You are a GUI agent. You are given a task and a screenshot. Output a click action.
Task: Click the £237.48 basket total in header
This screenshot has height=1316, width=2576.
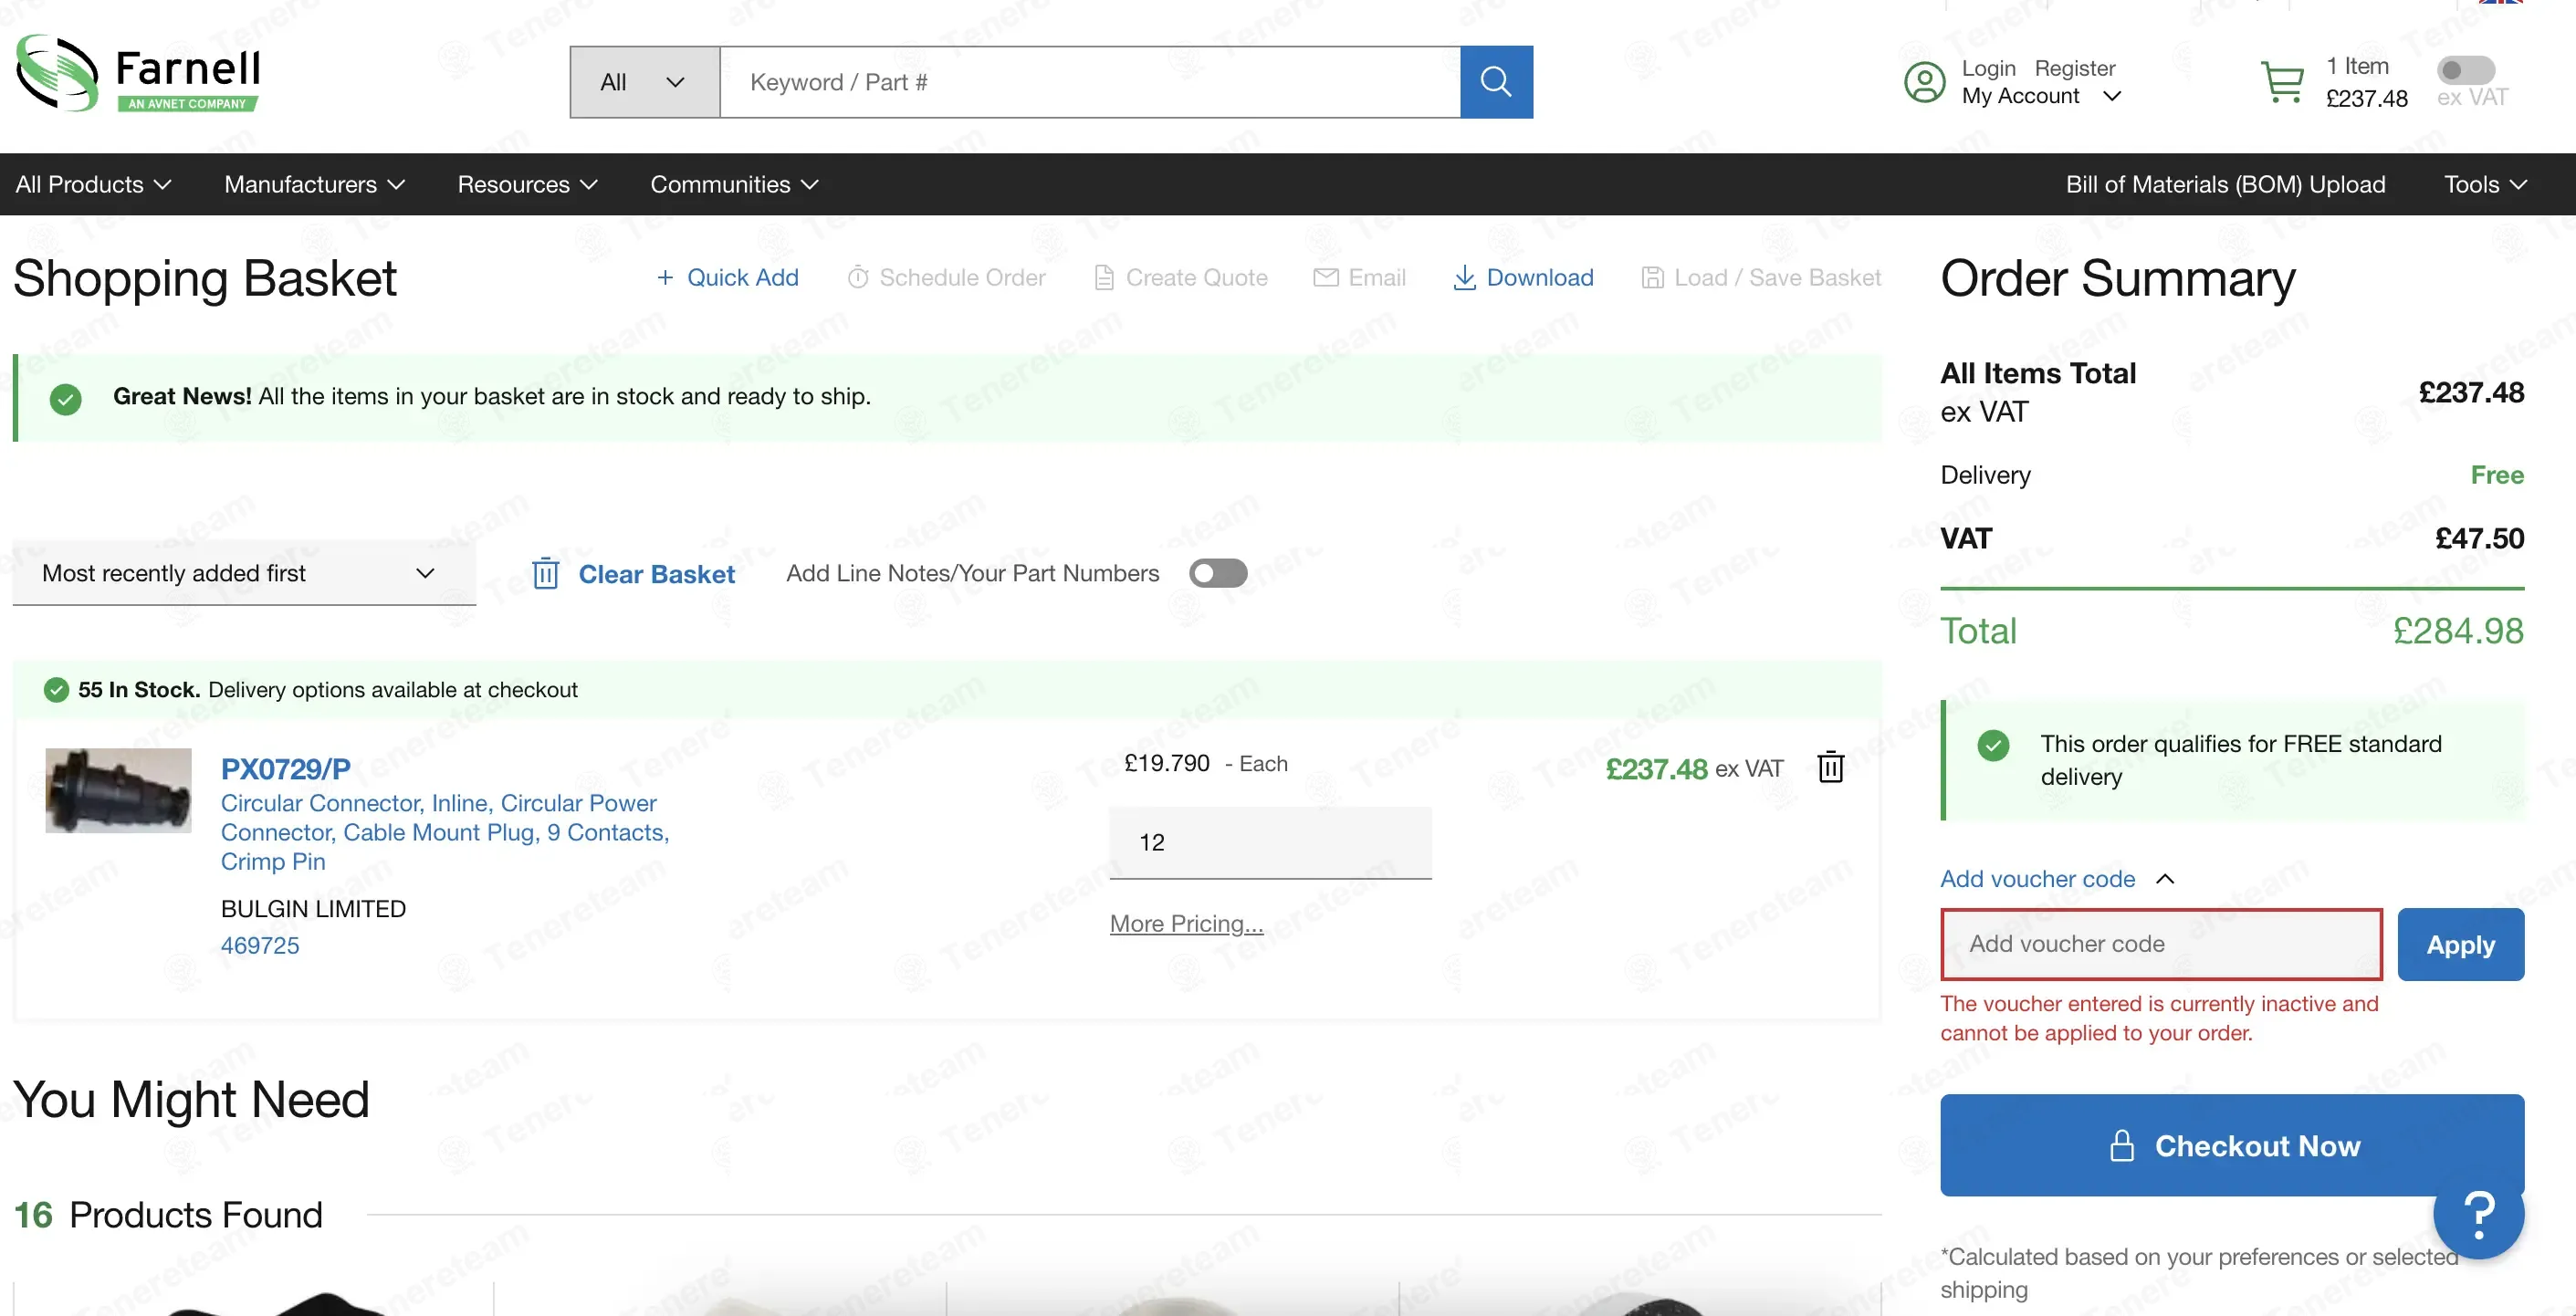2366,99
